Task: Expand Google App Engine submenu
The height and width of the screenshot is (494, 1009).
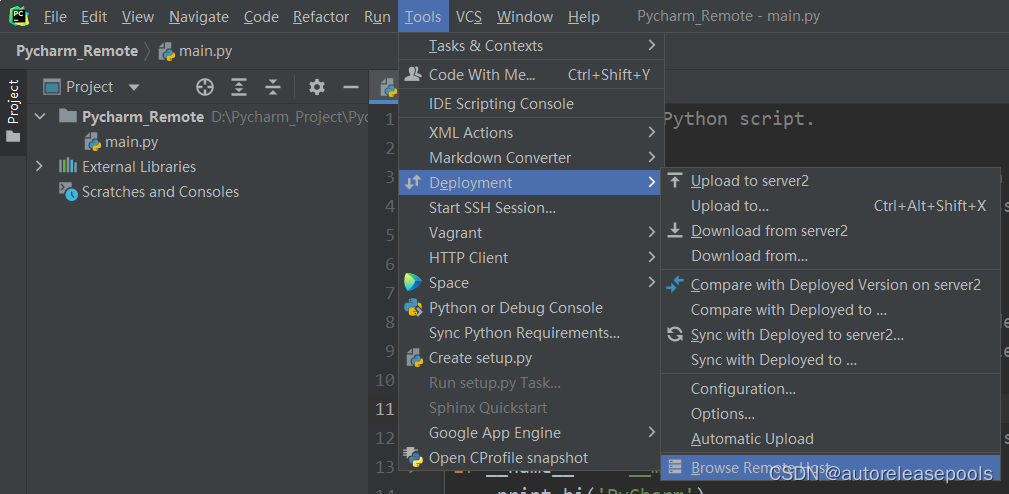Action: (651, 432)
